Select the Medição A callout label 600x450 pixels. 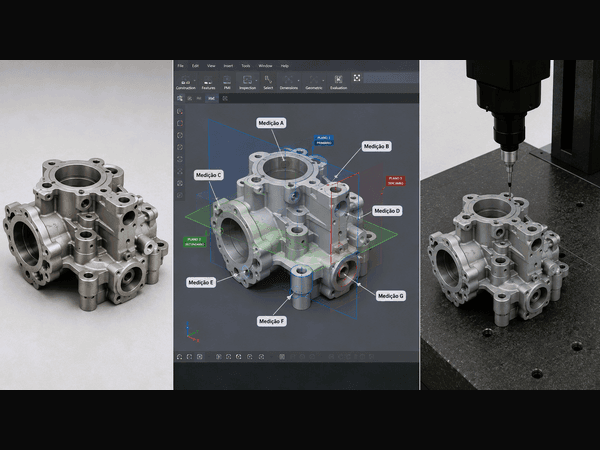click(x=271, y=123)
